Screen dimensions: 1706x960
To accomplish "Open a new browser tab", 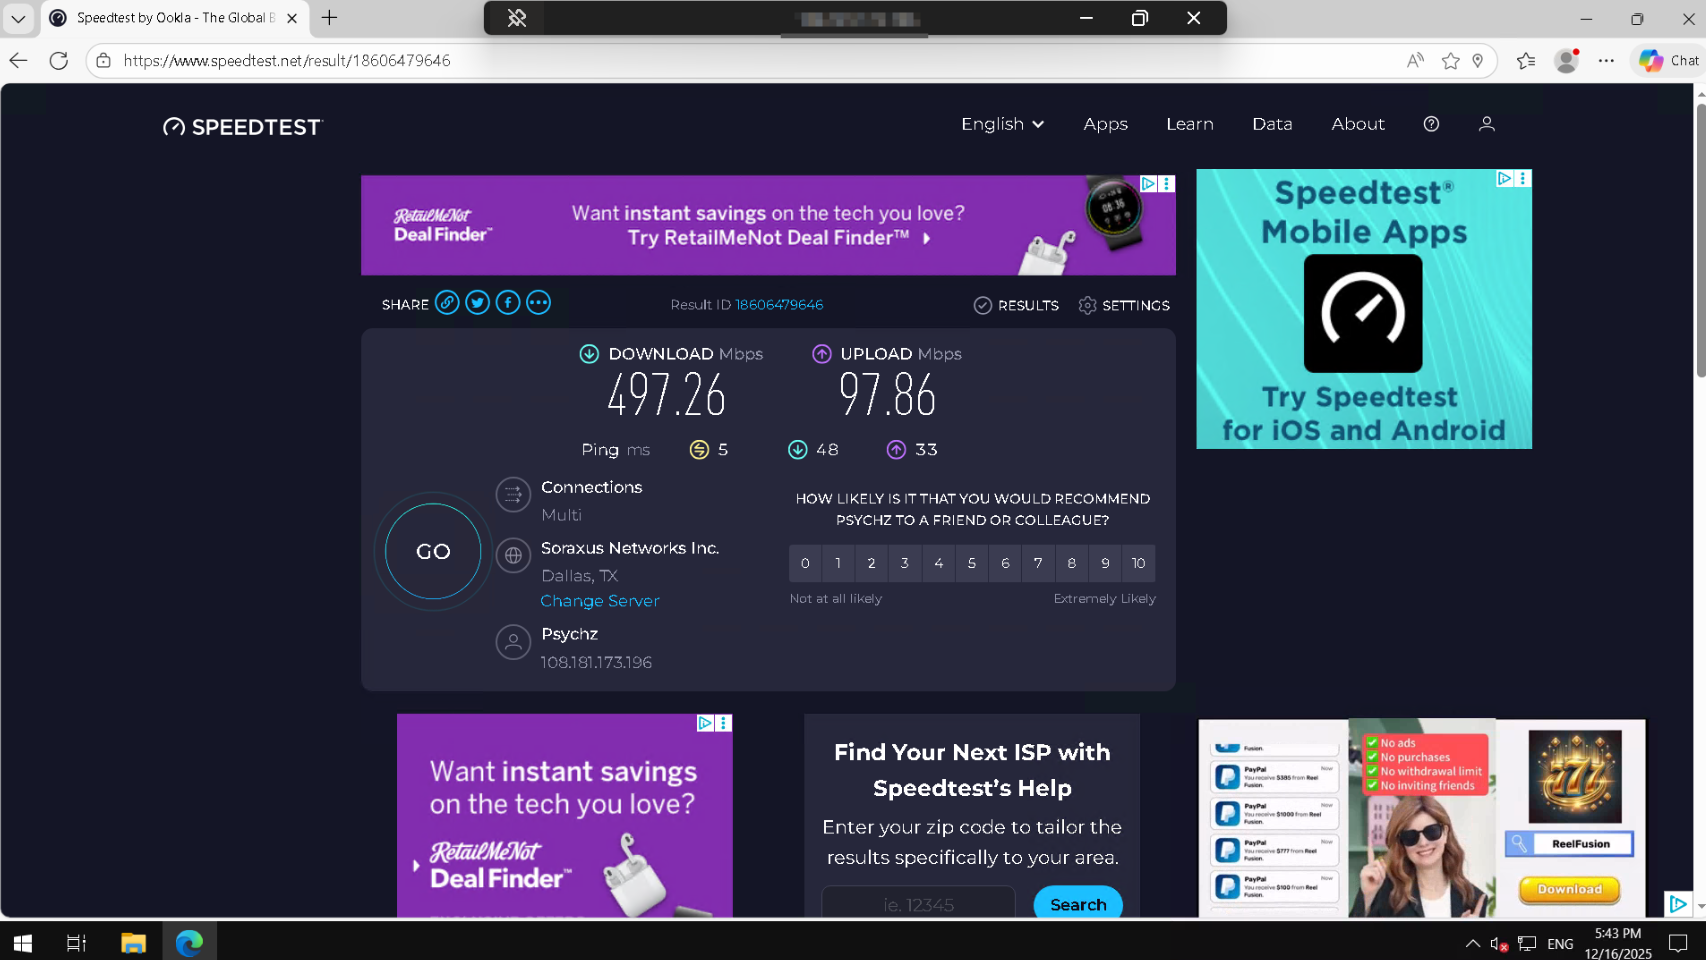I will point(329,18).
